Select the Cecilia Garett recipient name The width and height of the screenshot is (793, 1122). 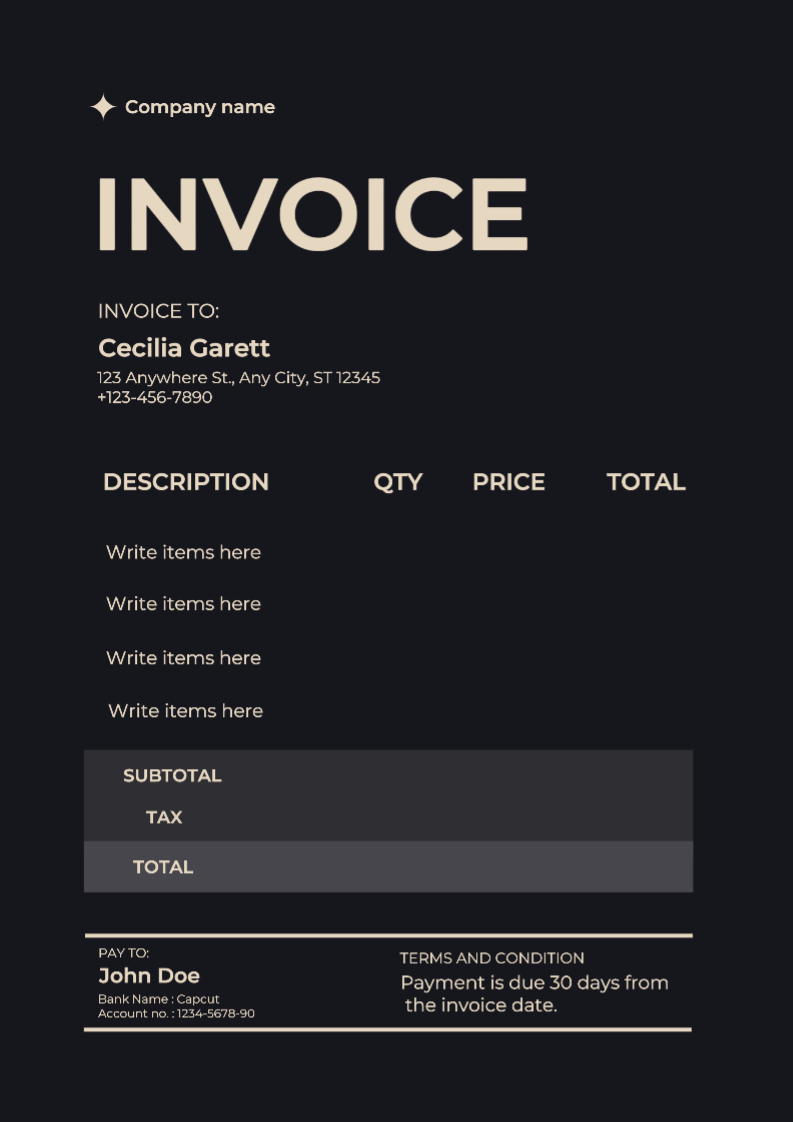tap(184, 348)
